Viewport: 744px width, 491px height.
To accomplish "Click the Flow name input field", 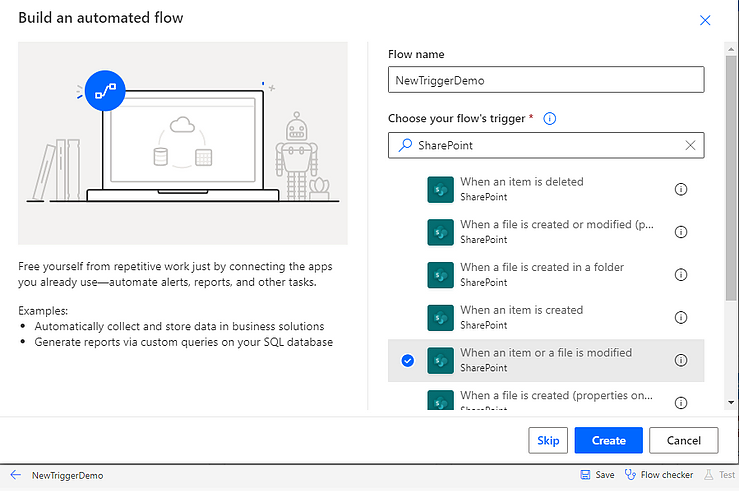I will pos(546,80).
